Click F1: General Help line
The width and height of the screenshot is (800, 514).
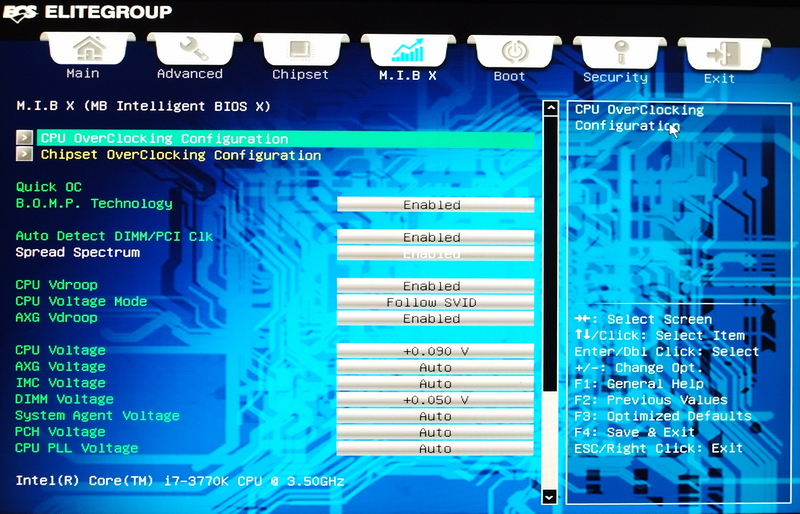639,383
